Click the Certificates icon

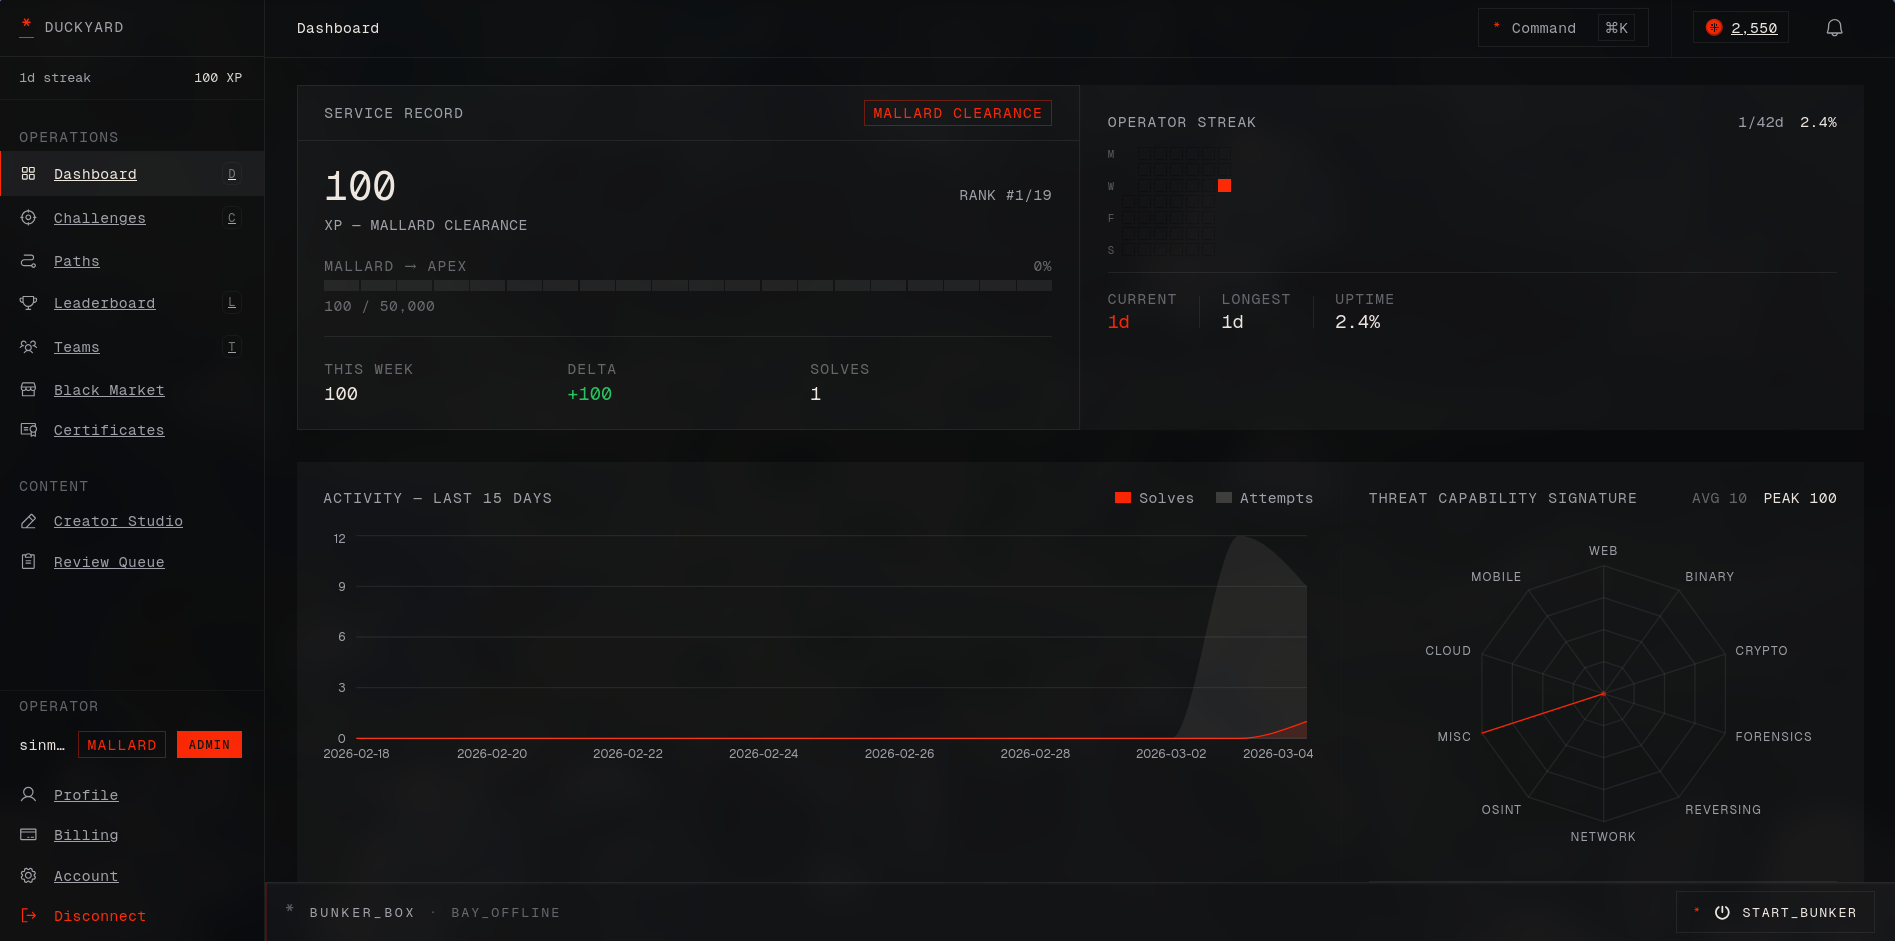(29, 430)
